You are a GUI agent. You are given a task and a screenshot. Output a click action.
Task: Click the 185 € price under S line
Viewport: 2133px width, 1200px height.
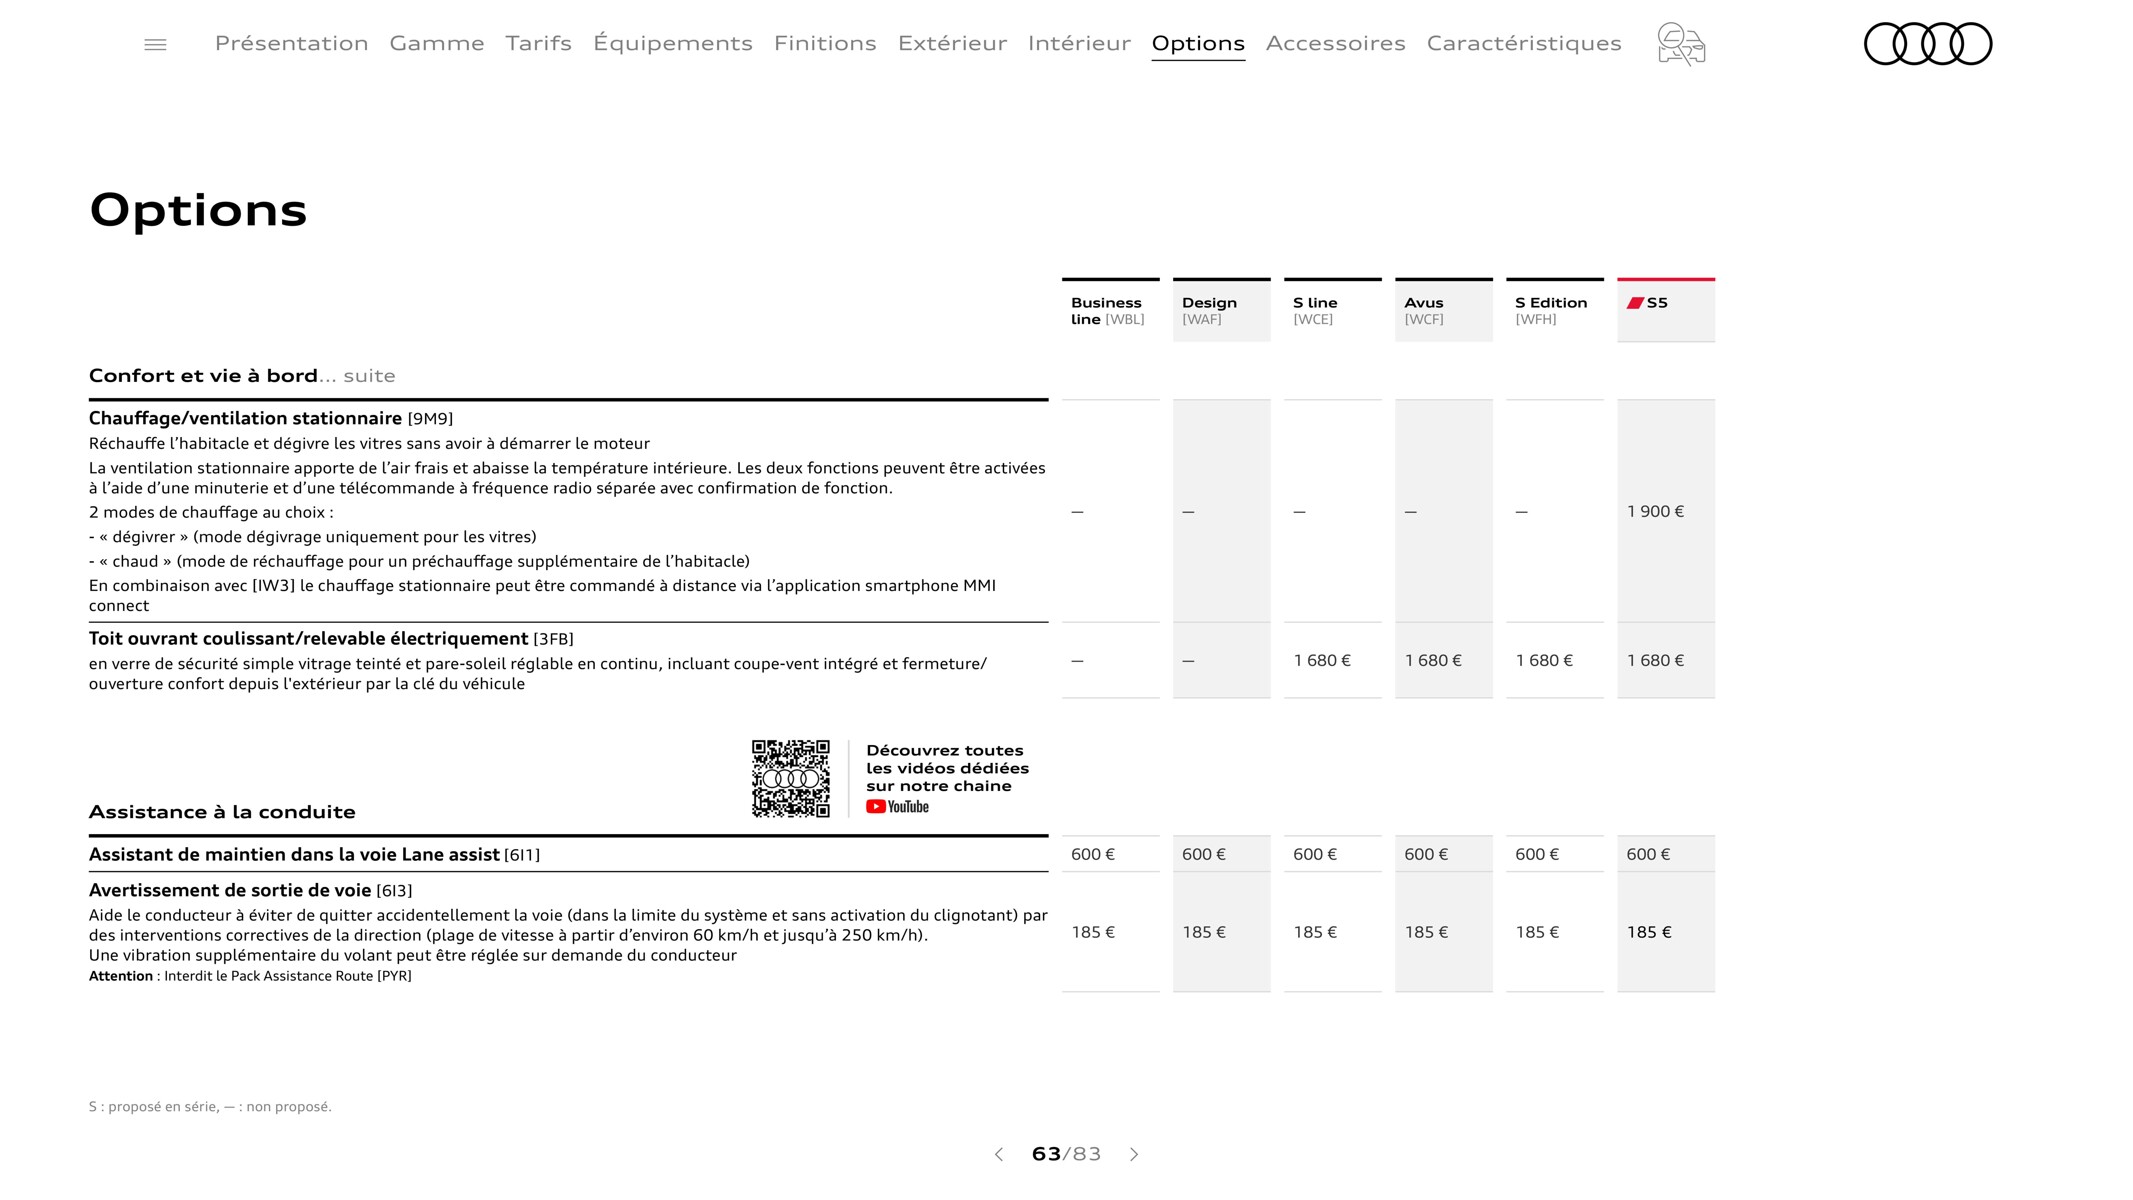tap(1315, 932)
